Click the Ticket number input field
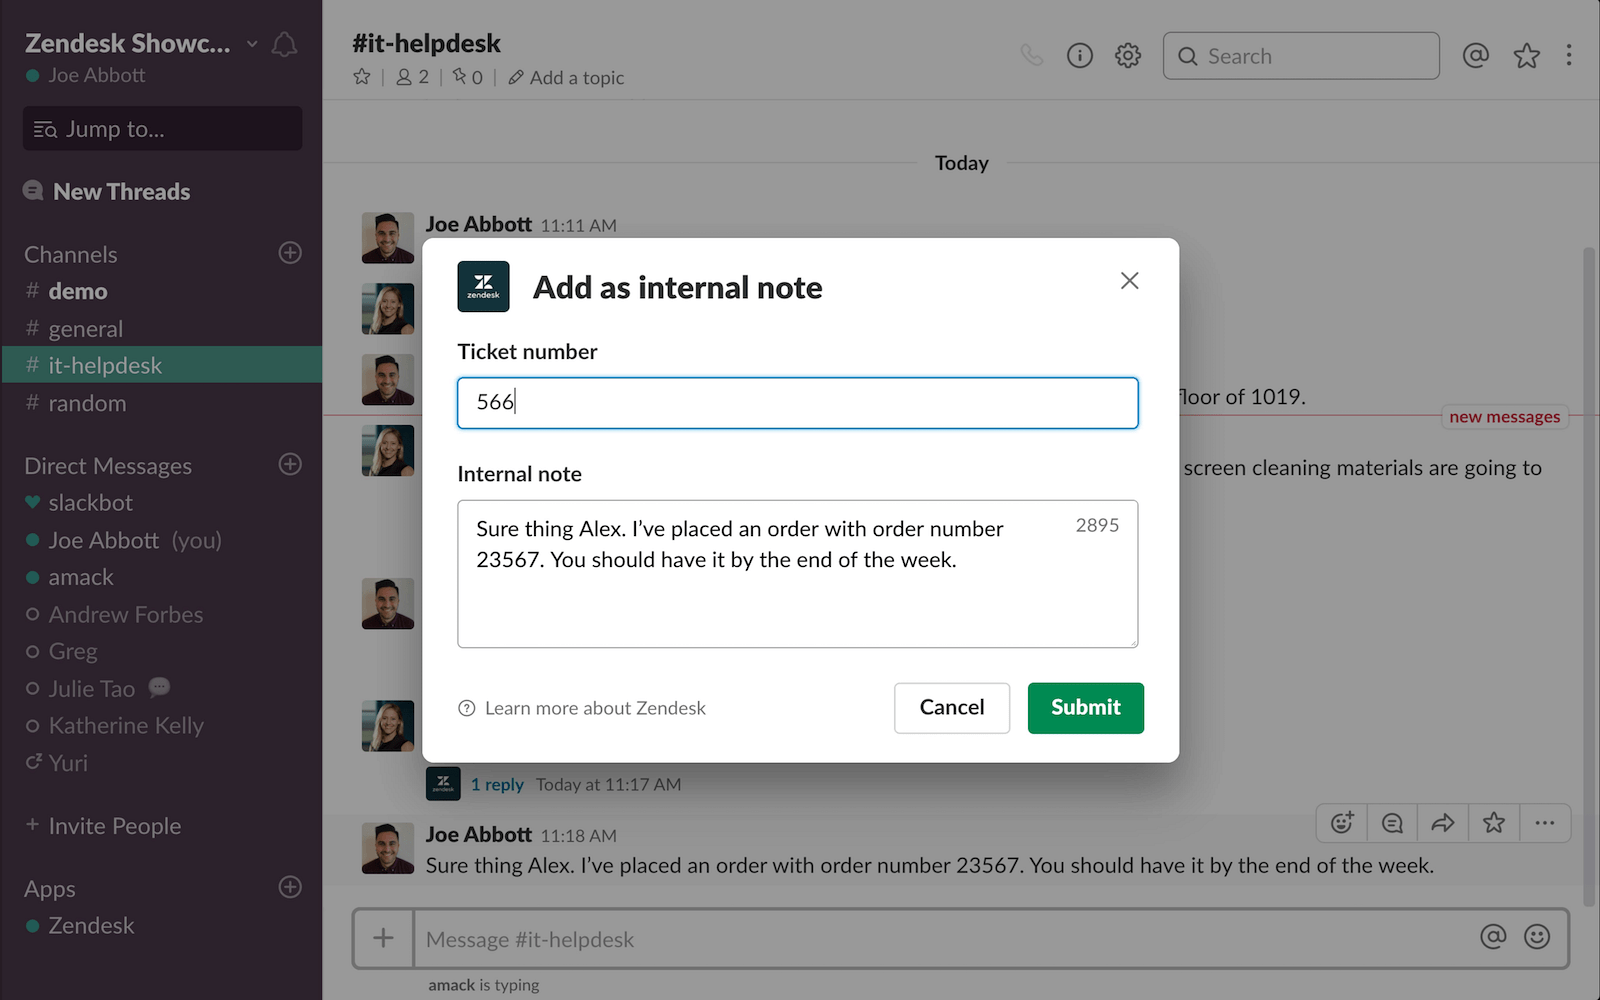Viewport: 1600px width, 1000px height. point(797,403)
